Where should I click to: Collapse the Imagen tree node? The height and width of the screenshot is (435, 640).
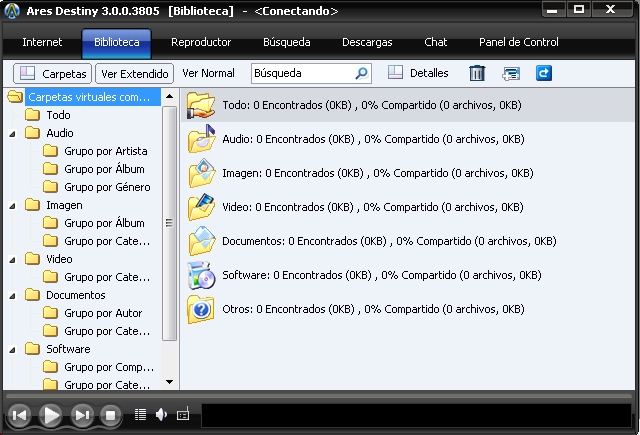click(x=12, y=206)
